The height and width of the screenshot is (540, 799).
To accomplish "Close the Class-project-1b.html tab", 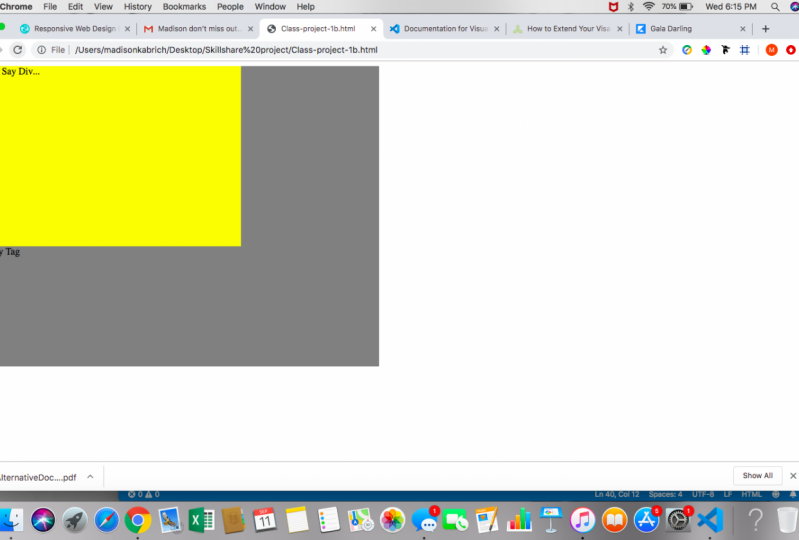I will click(374, 29).
